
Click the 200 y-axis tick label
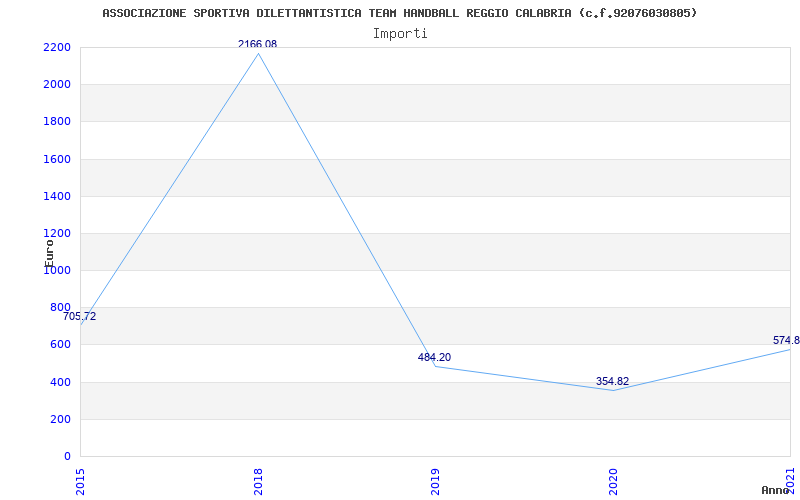(x=61, y=419)
